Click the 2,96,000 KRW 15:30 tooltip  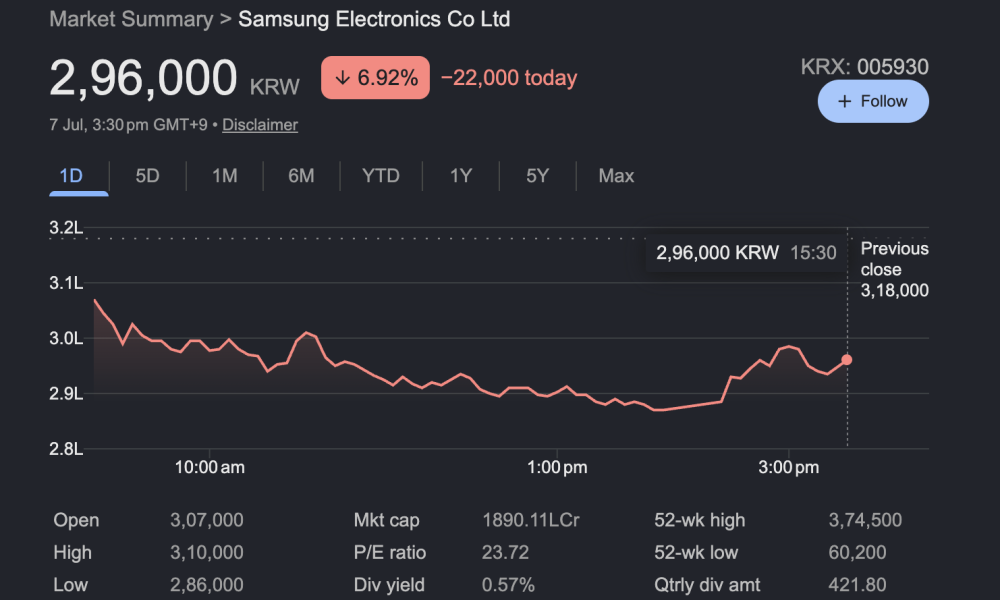coord(746,253)
